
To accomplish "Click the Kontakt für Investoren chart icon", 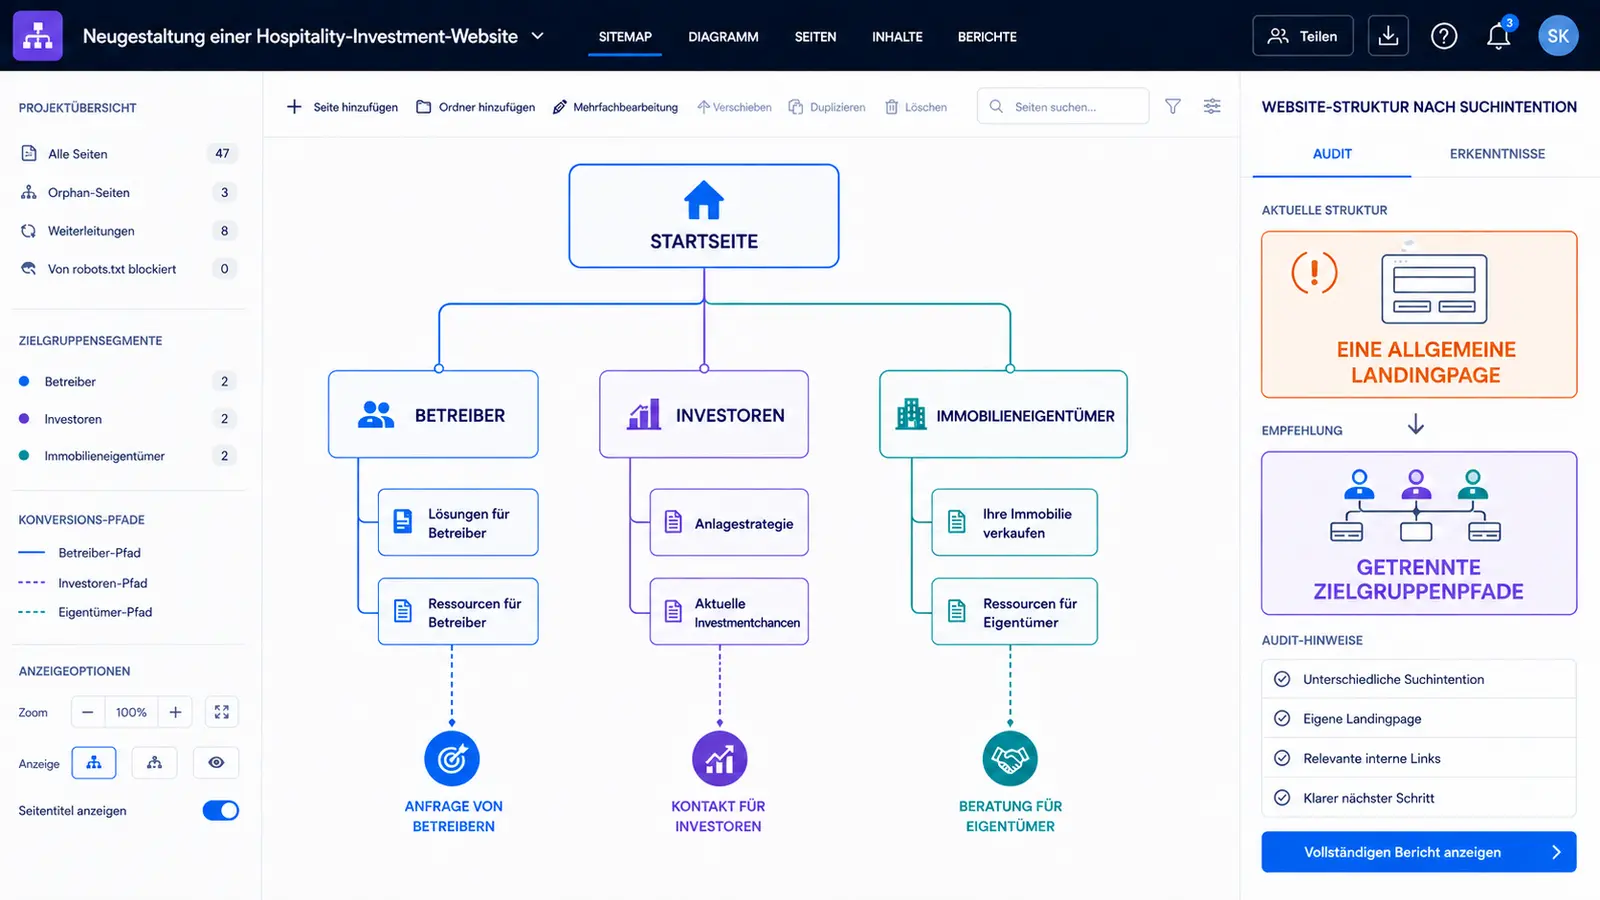I will (719, 759).
